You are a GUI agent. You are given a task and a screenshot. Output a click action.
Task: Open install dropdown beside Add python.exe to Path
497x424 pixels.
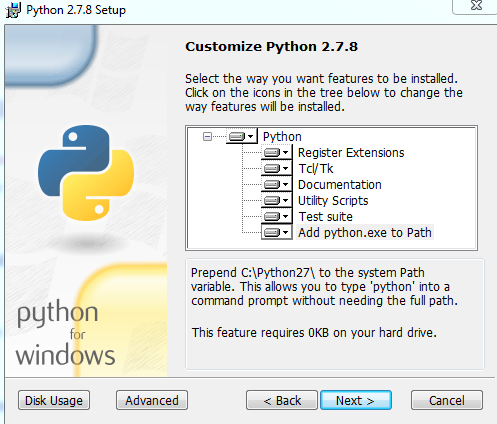tap(276, 232)
